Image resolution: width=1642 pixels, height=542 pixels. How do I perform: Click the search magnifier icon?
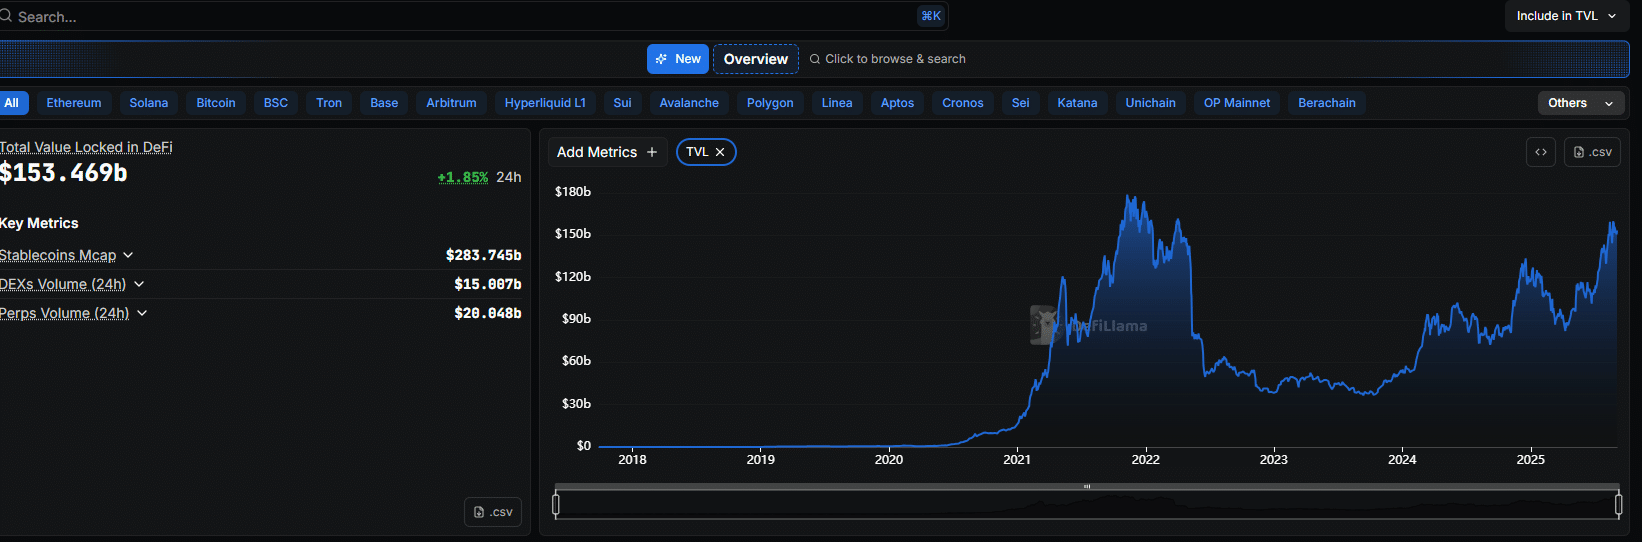coord(5,16)
